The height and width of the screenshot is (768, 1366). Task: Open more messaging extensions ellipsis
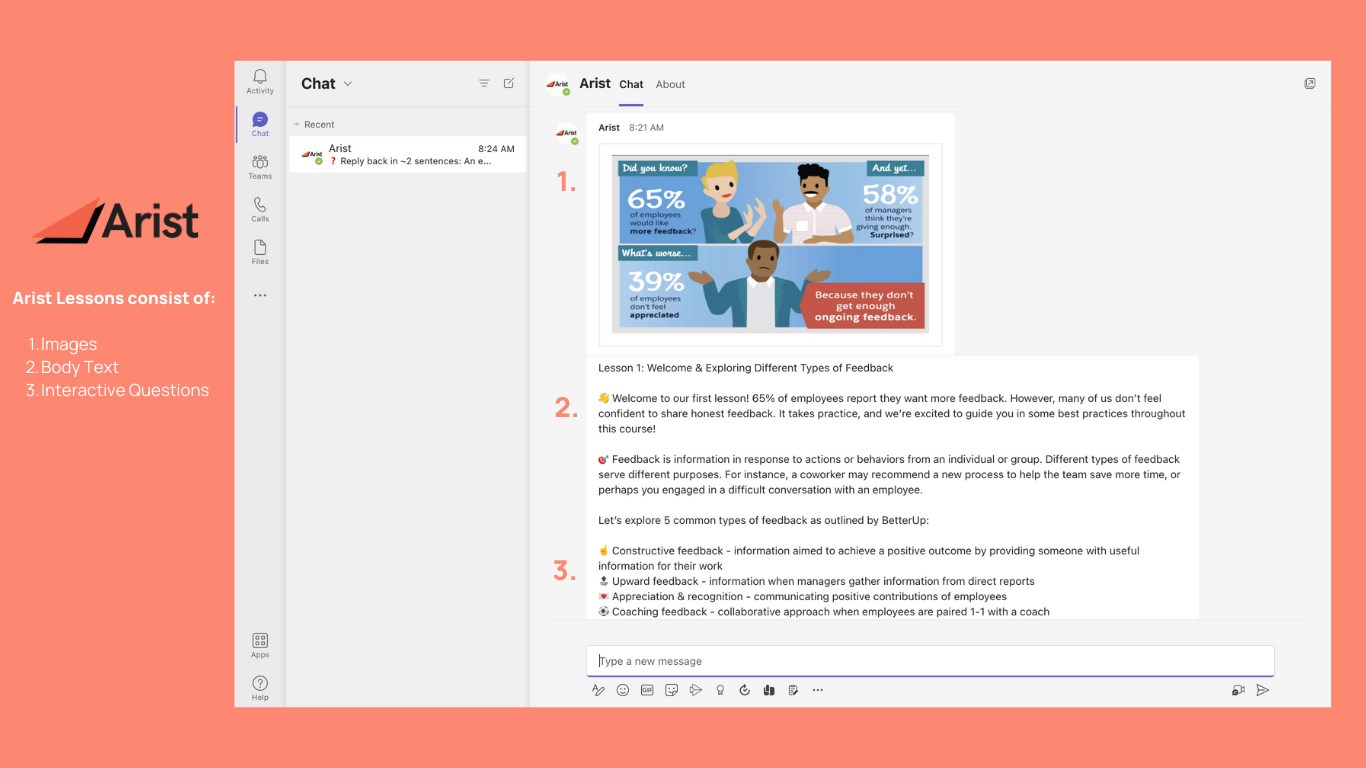pos(818,690)
